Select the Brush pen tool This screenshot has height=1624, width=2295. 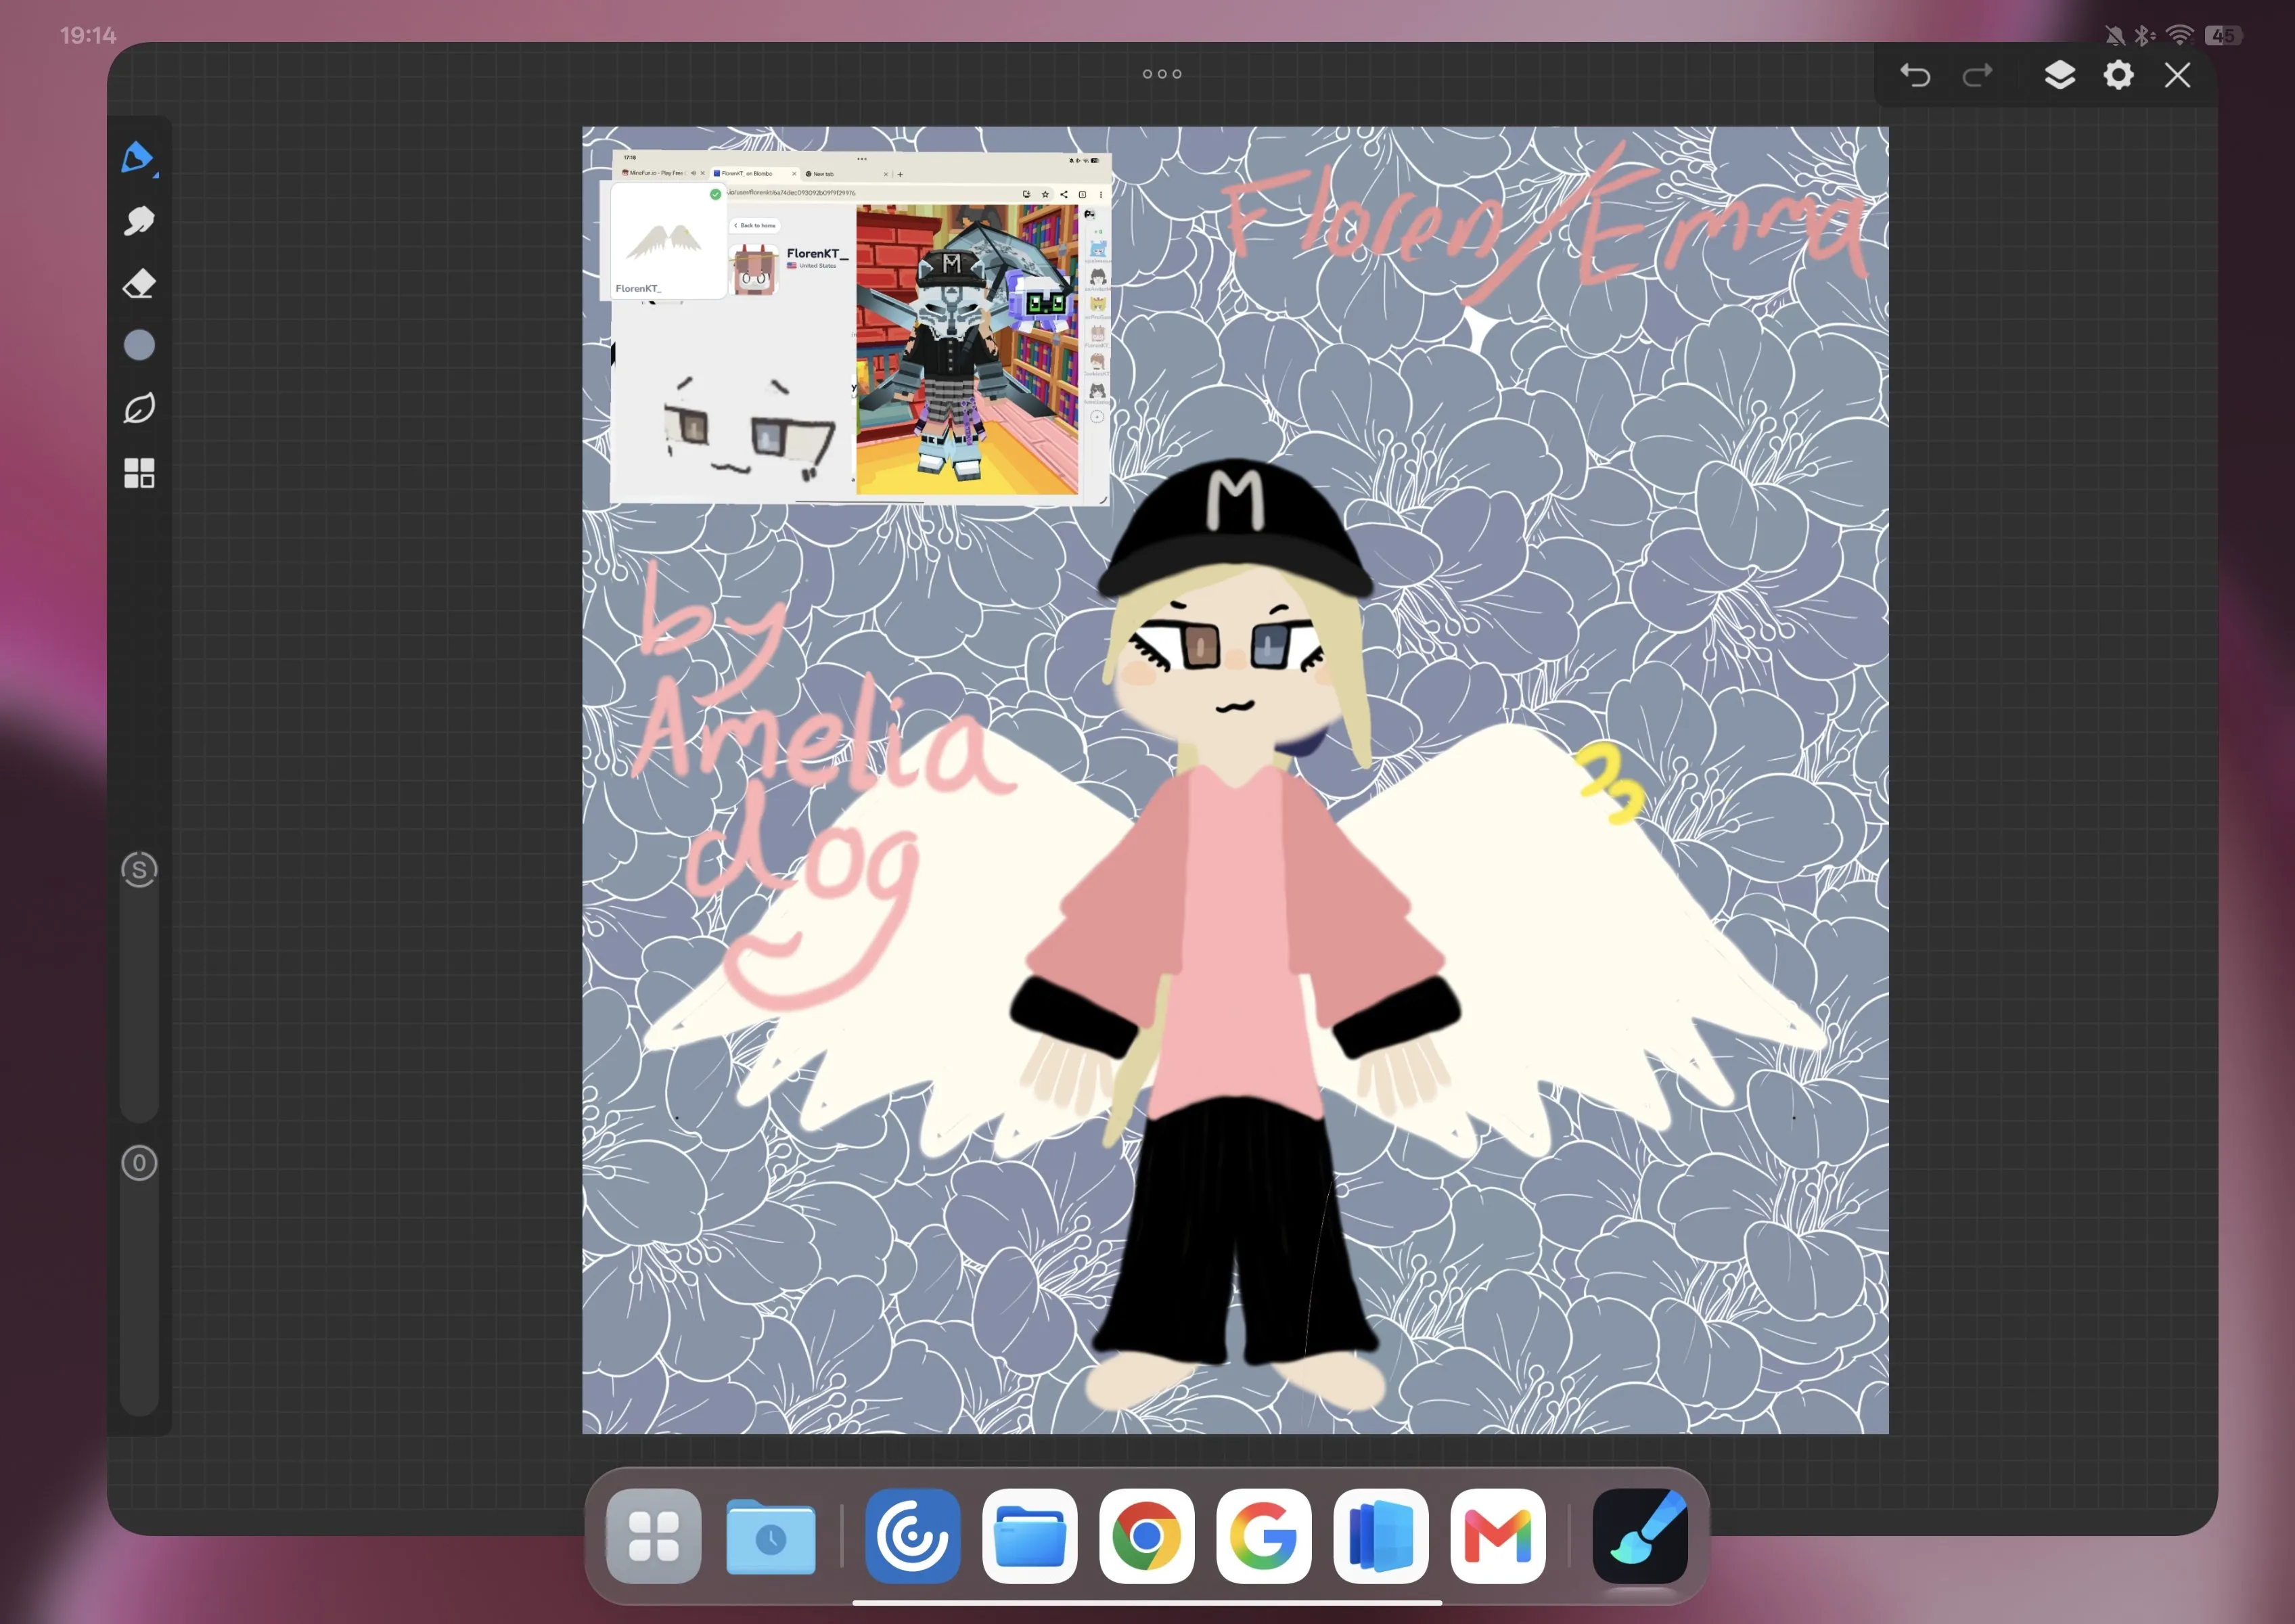[x=138, y=158]
